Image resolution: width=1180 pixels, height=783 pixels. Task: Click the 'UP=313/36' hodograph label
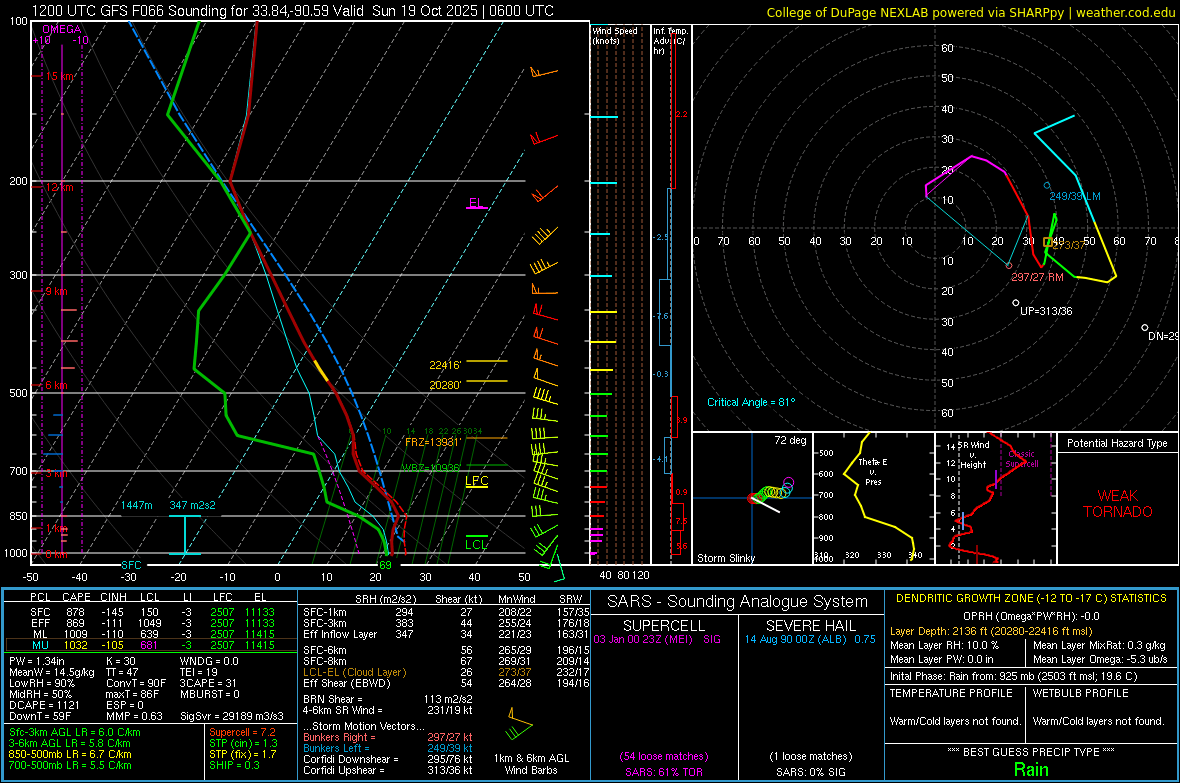(1046, 310)
